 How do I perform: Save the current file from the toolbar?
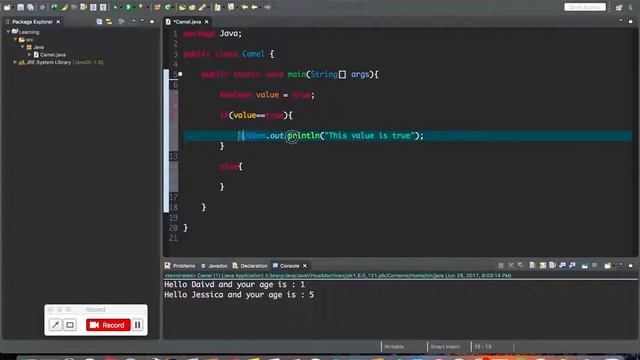(20, 7)
